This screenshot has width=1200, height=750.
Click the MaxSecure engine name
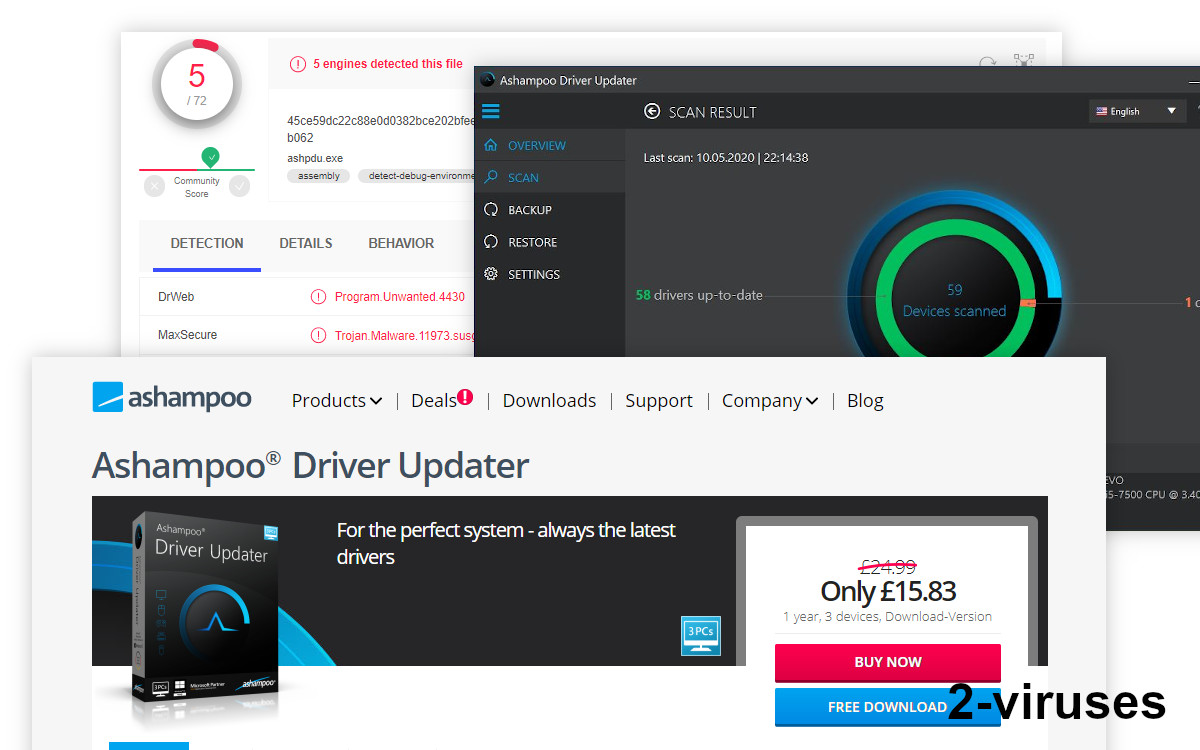click(x=187, y=335)
